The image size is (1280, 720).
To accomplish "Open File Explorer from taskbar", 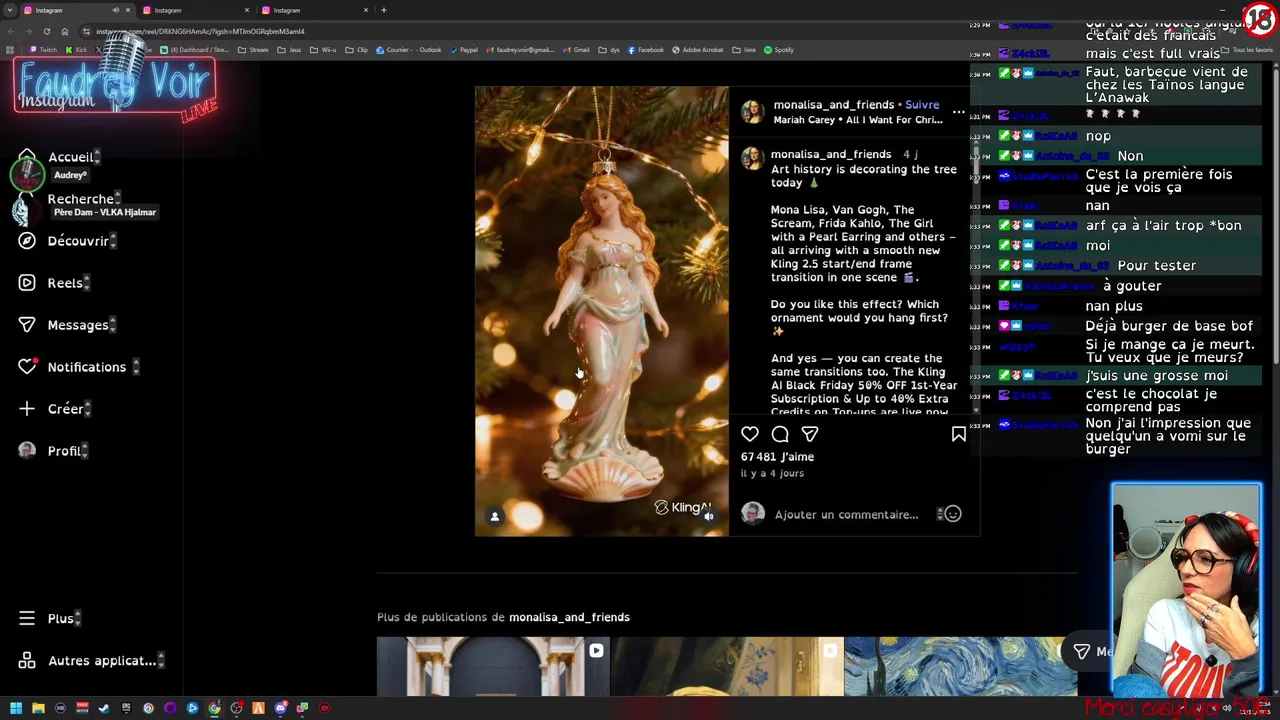I will click(x=38, y=708).
